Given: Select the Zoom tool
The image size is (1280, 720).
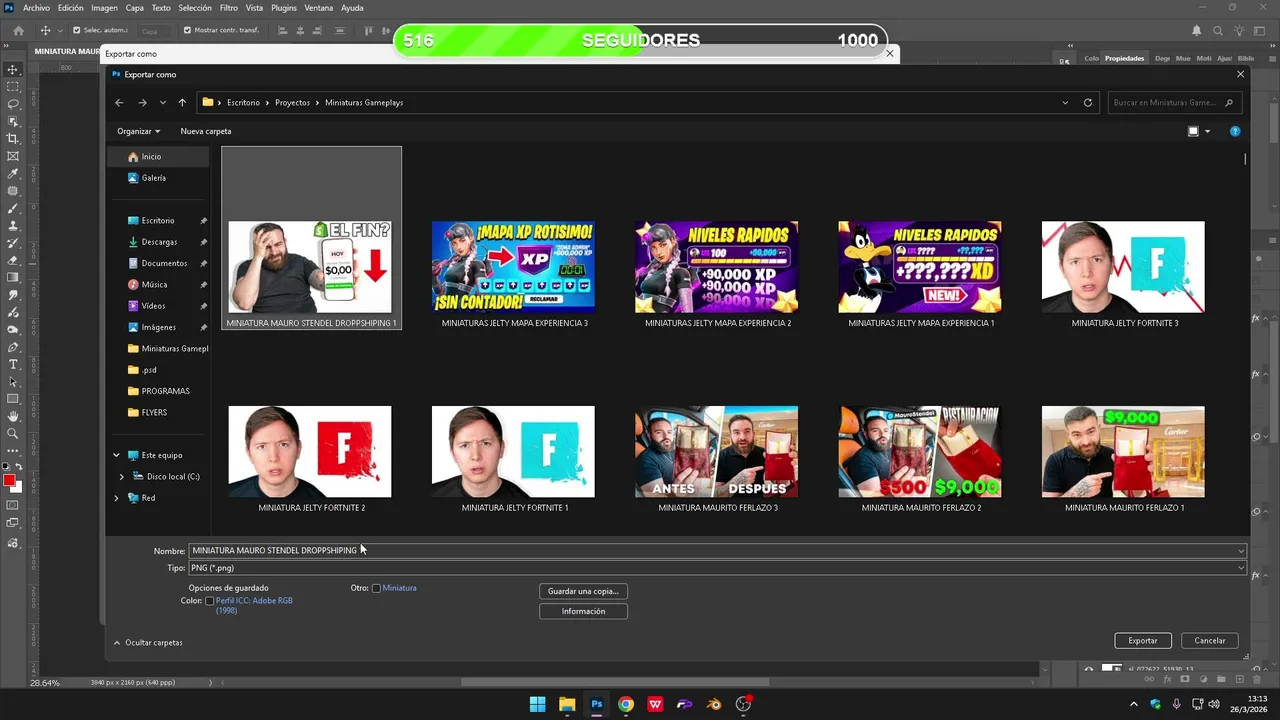Looking at the screenshot, I should (13, 433).
